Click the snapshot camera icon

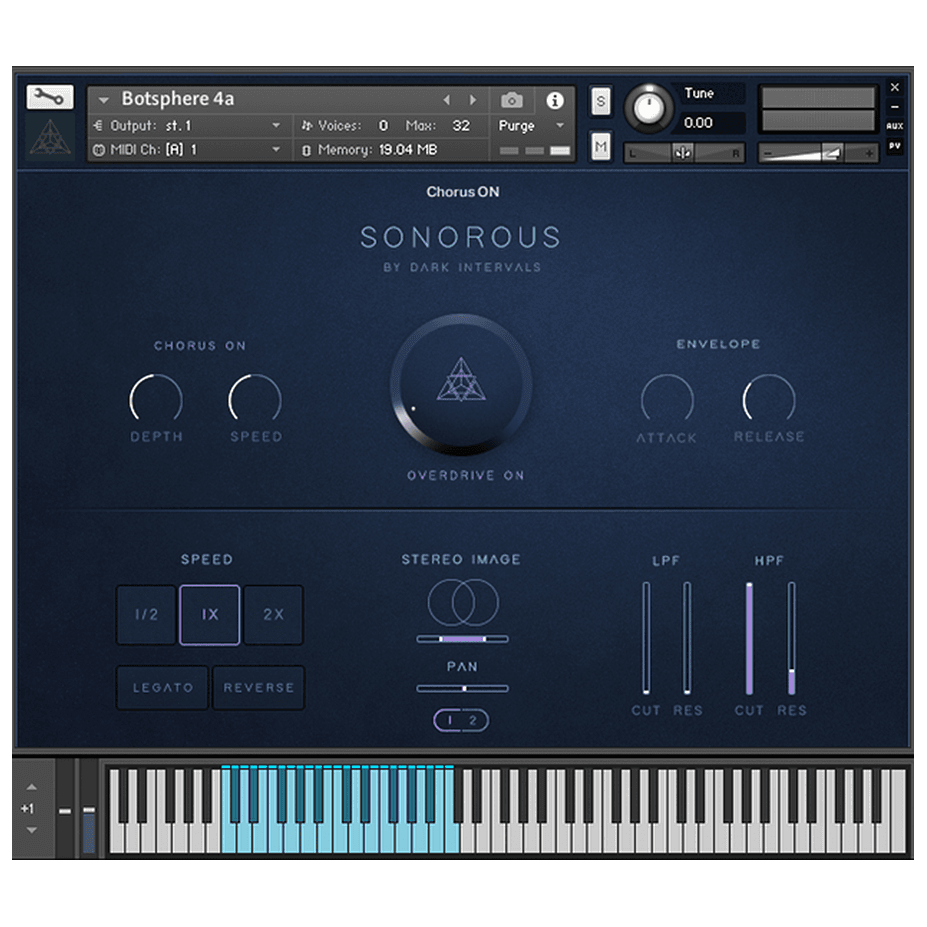[513, 101]
